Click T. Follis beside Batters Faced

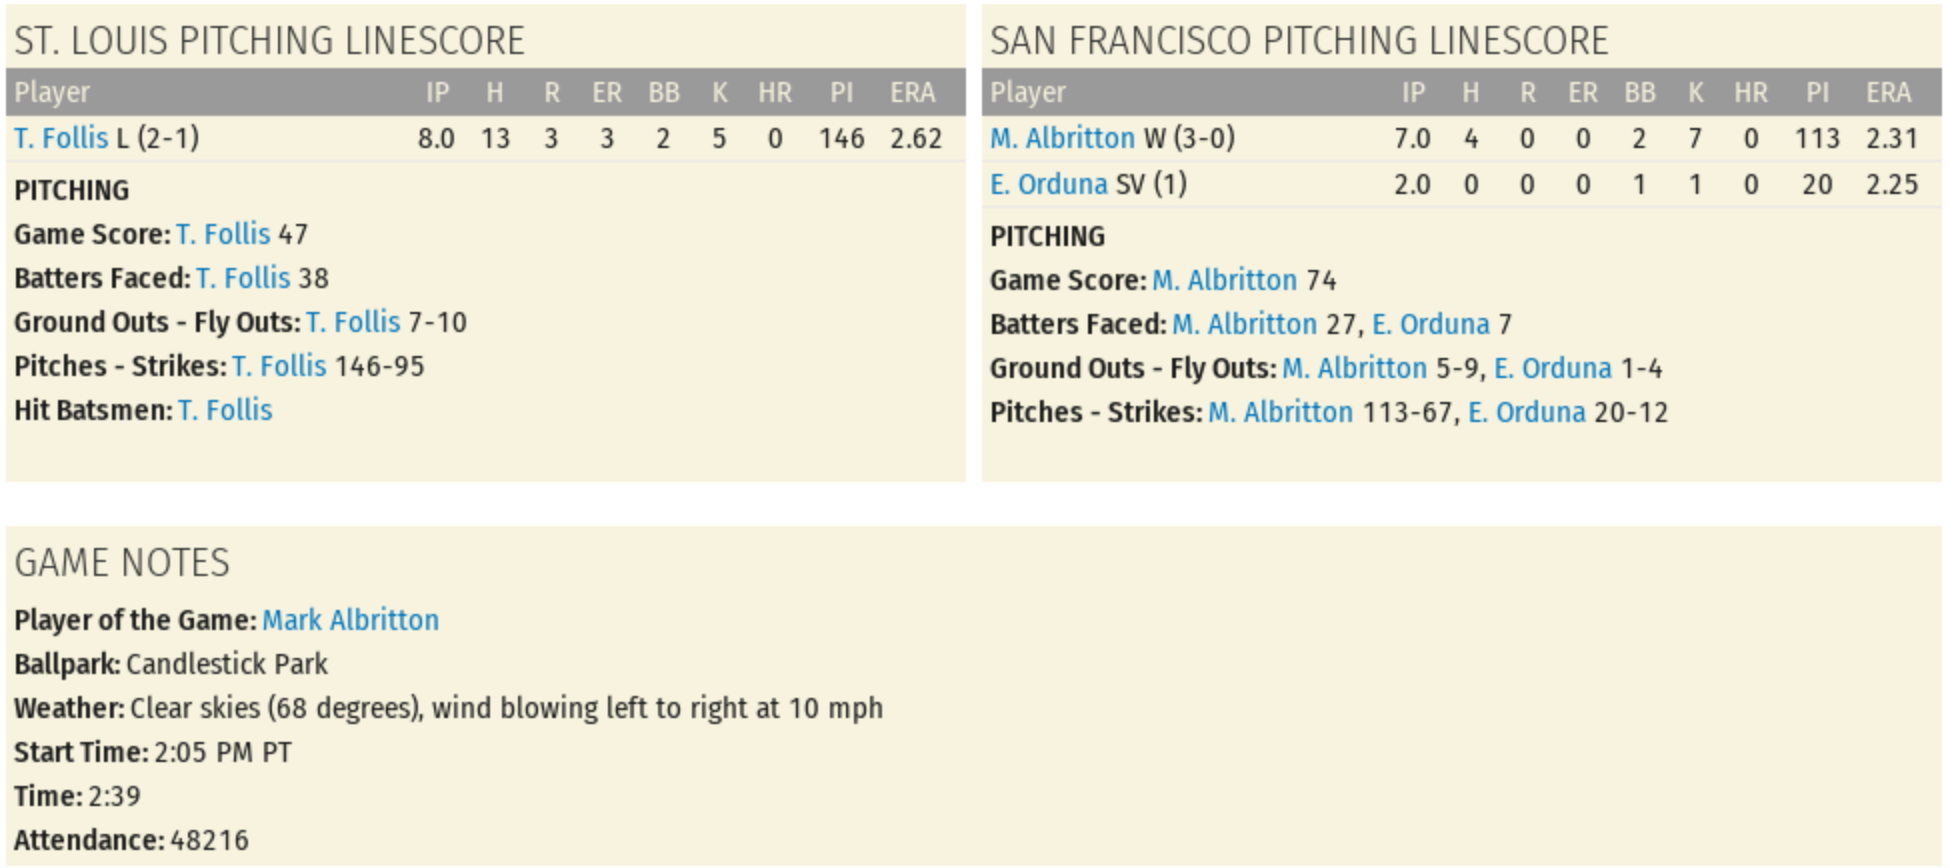[243, 278]
